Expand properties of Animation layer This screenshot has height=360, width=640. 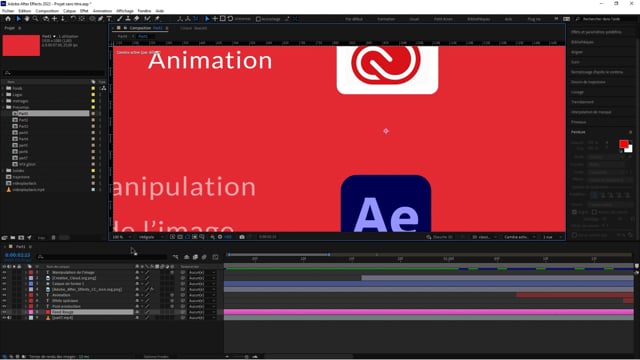click(x=26, y=295)
